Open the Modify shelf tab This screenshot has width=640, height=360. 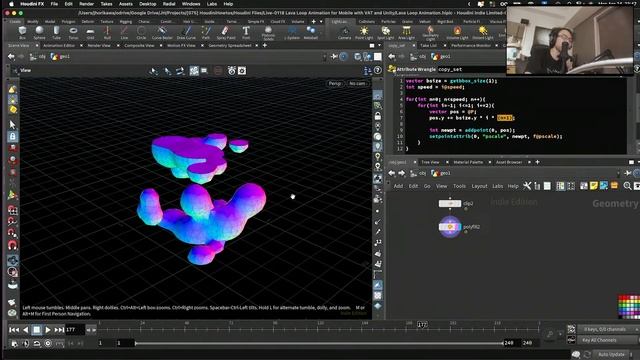33,22
